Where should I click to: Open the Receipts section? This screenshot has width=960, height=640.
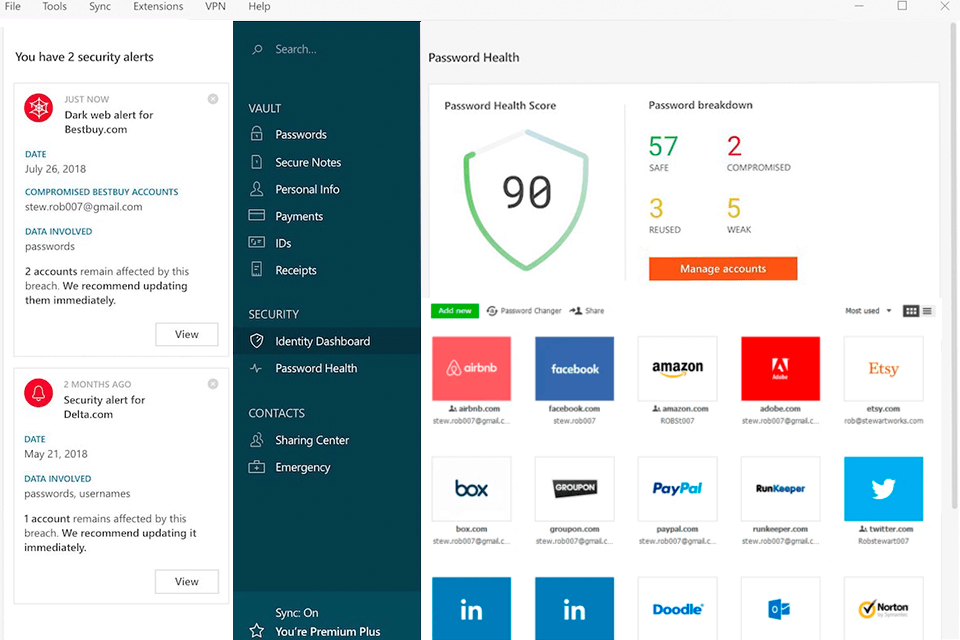pyautogui.click(x=295, y=270)
